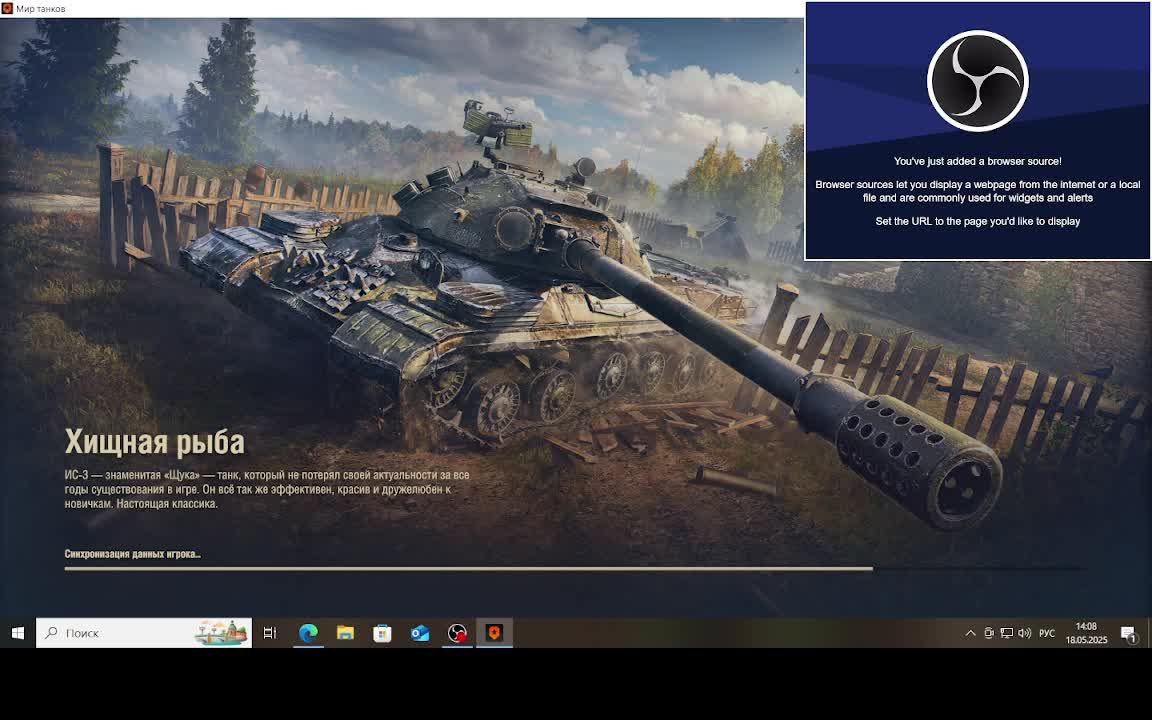Open Outlook from the taskbar
The width and height of the screenshot is (1152, 720).
[420, 633]
